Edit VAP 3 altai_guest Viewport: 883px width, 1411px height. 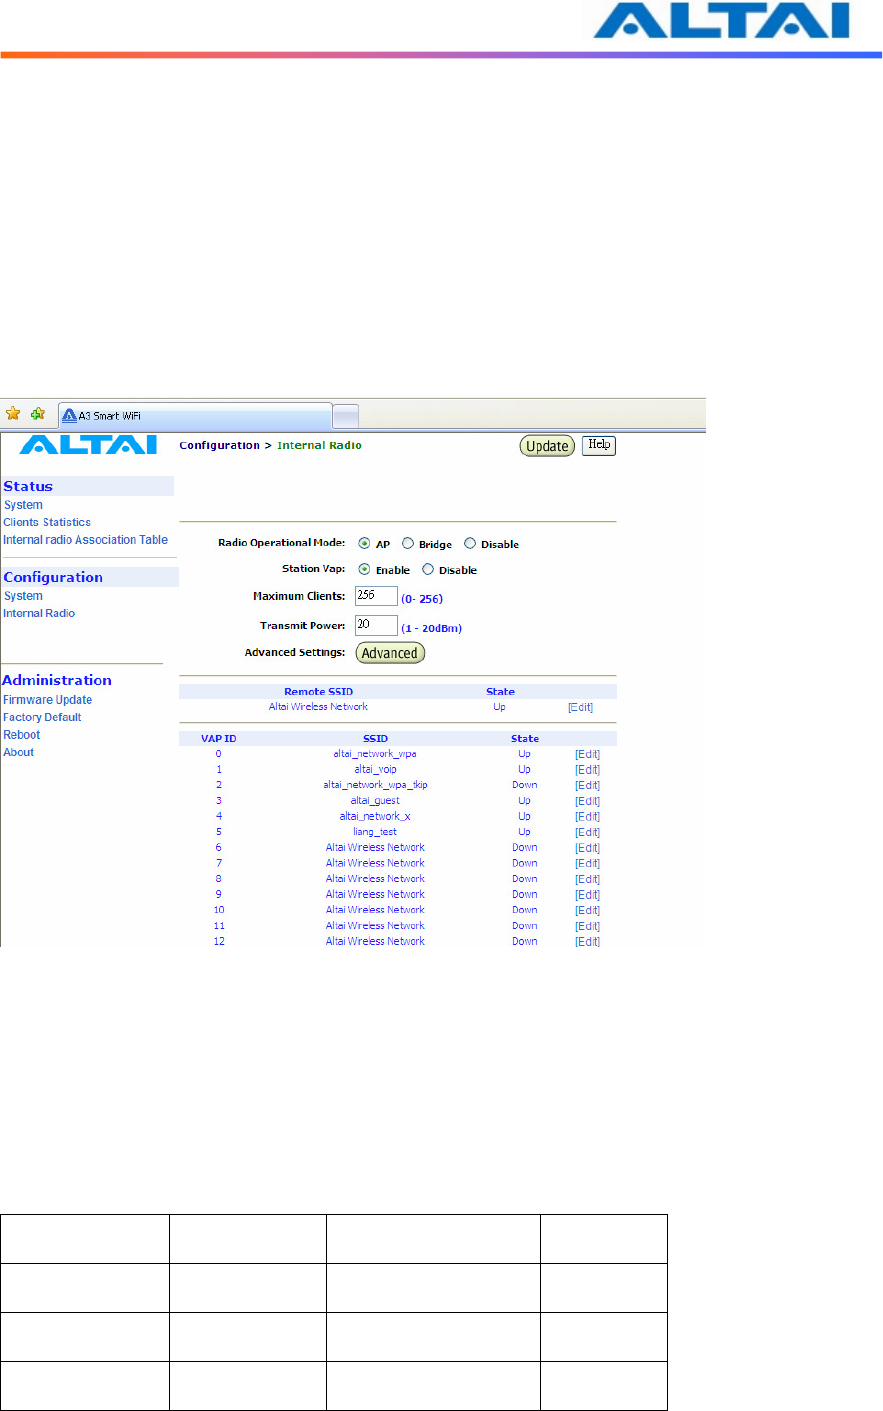coord(587,801)
